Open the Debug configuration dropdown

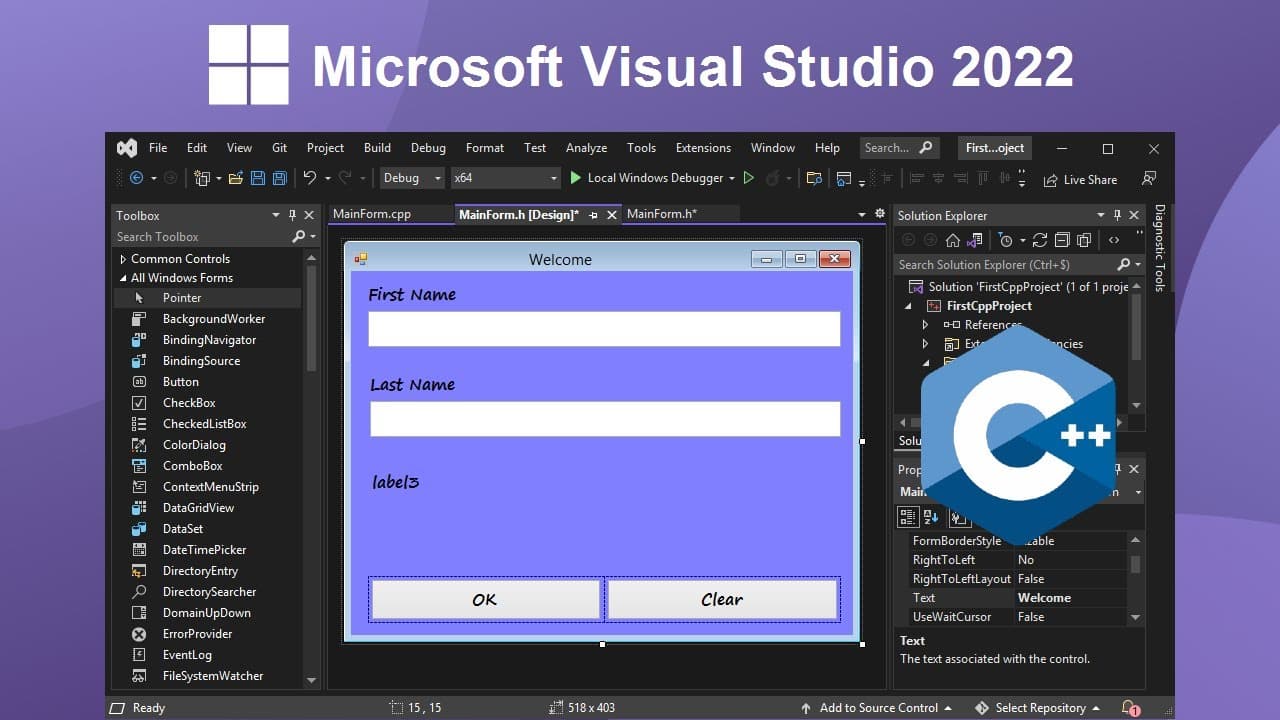412,178
